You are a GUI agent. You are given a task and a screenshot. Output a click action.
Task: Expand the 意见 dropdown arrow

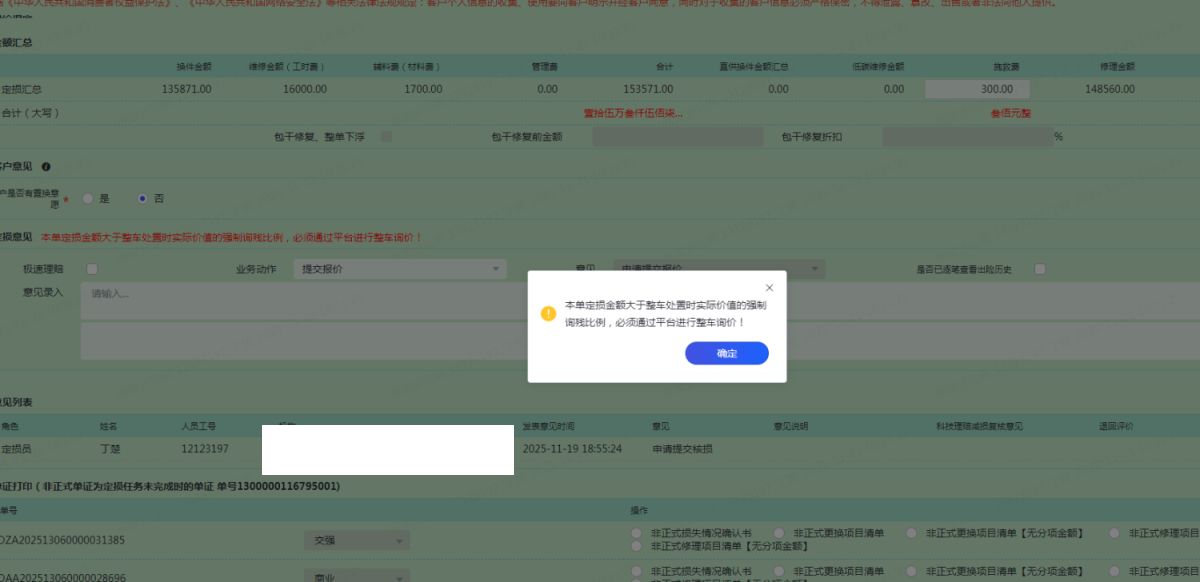coord(815,269)
